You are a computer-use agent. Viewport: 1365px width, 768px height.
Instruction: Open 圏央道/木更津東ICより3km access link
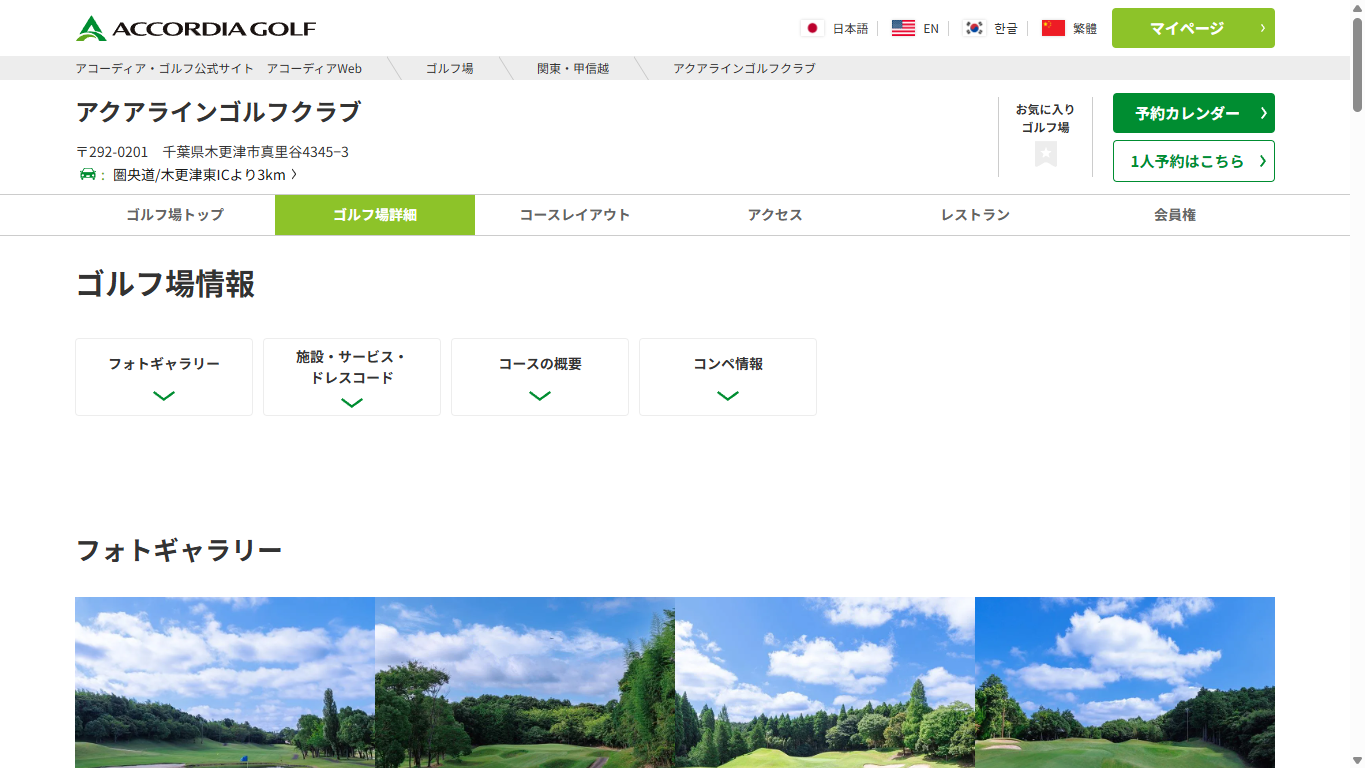pyautogui.click(x=205, y=175)
